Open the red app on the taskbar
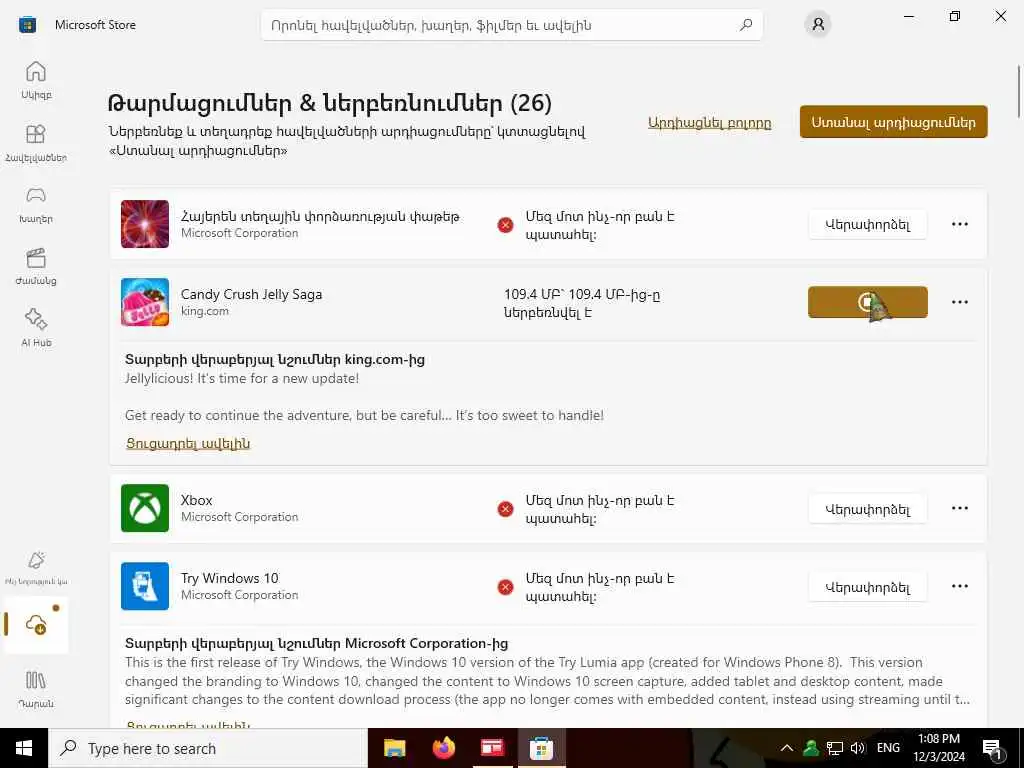Screen dimensions: 1024x768 pos(492,748)
